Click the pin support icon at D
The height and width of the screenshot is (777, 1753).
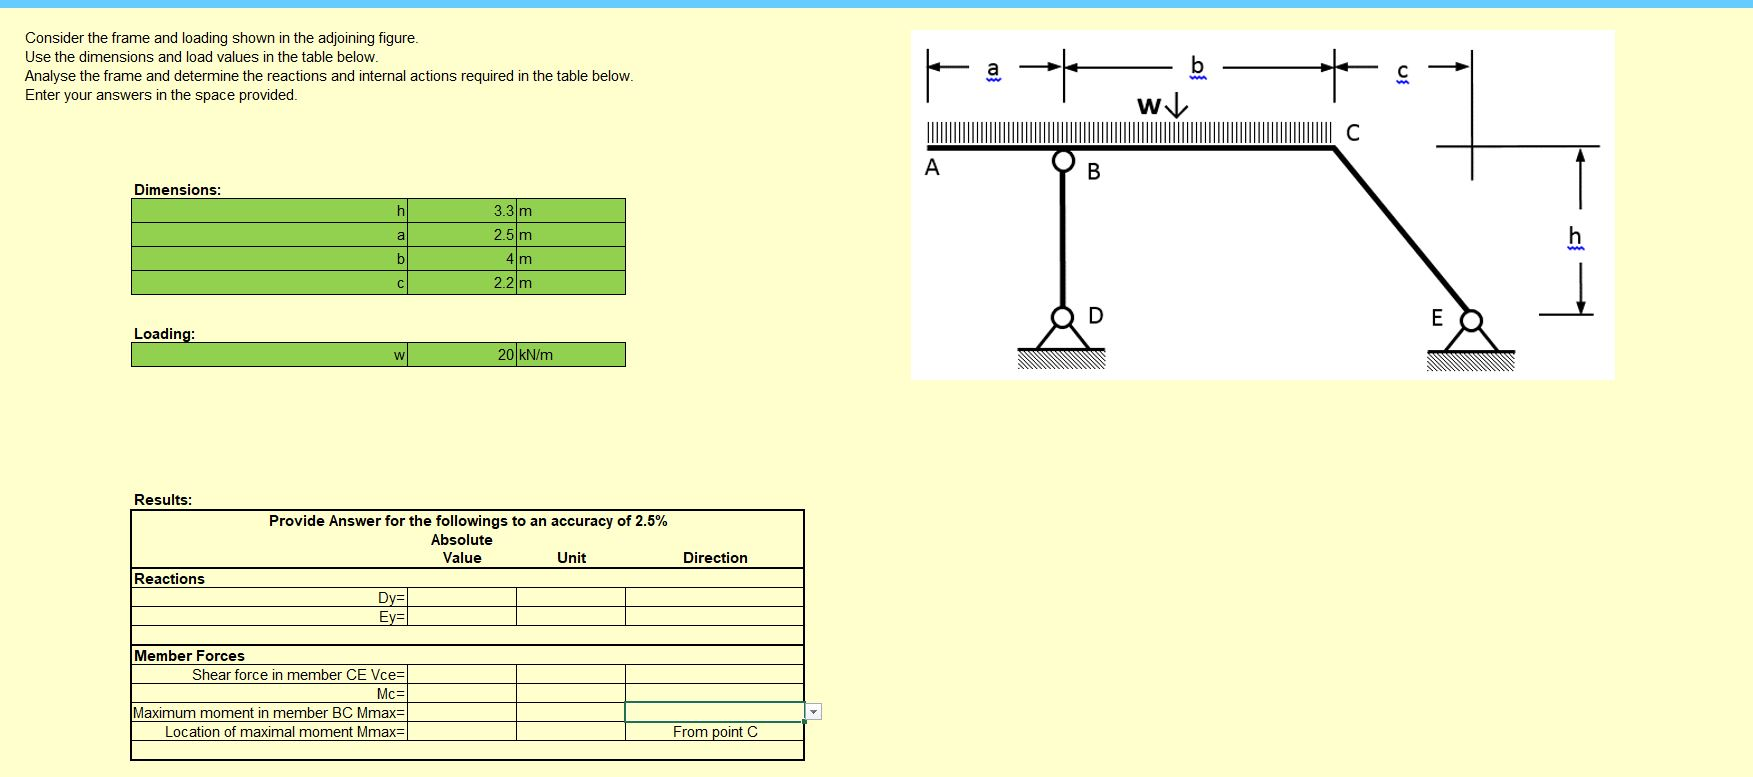coord(1062,336)
